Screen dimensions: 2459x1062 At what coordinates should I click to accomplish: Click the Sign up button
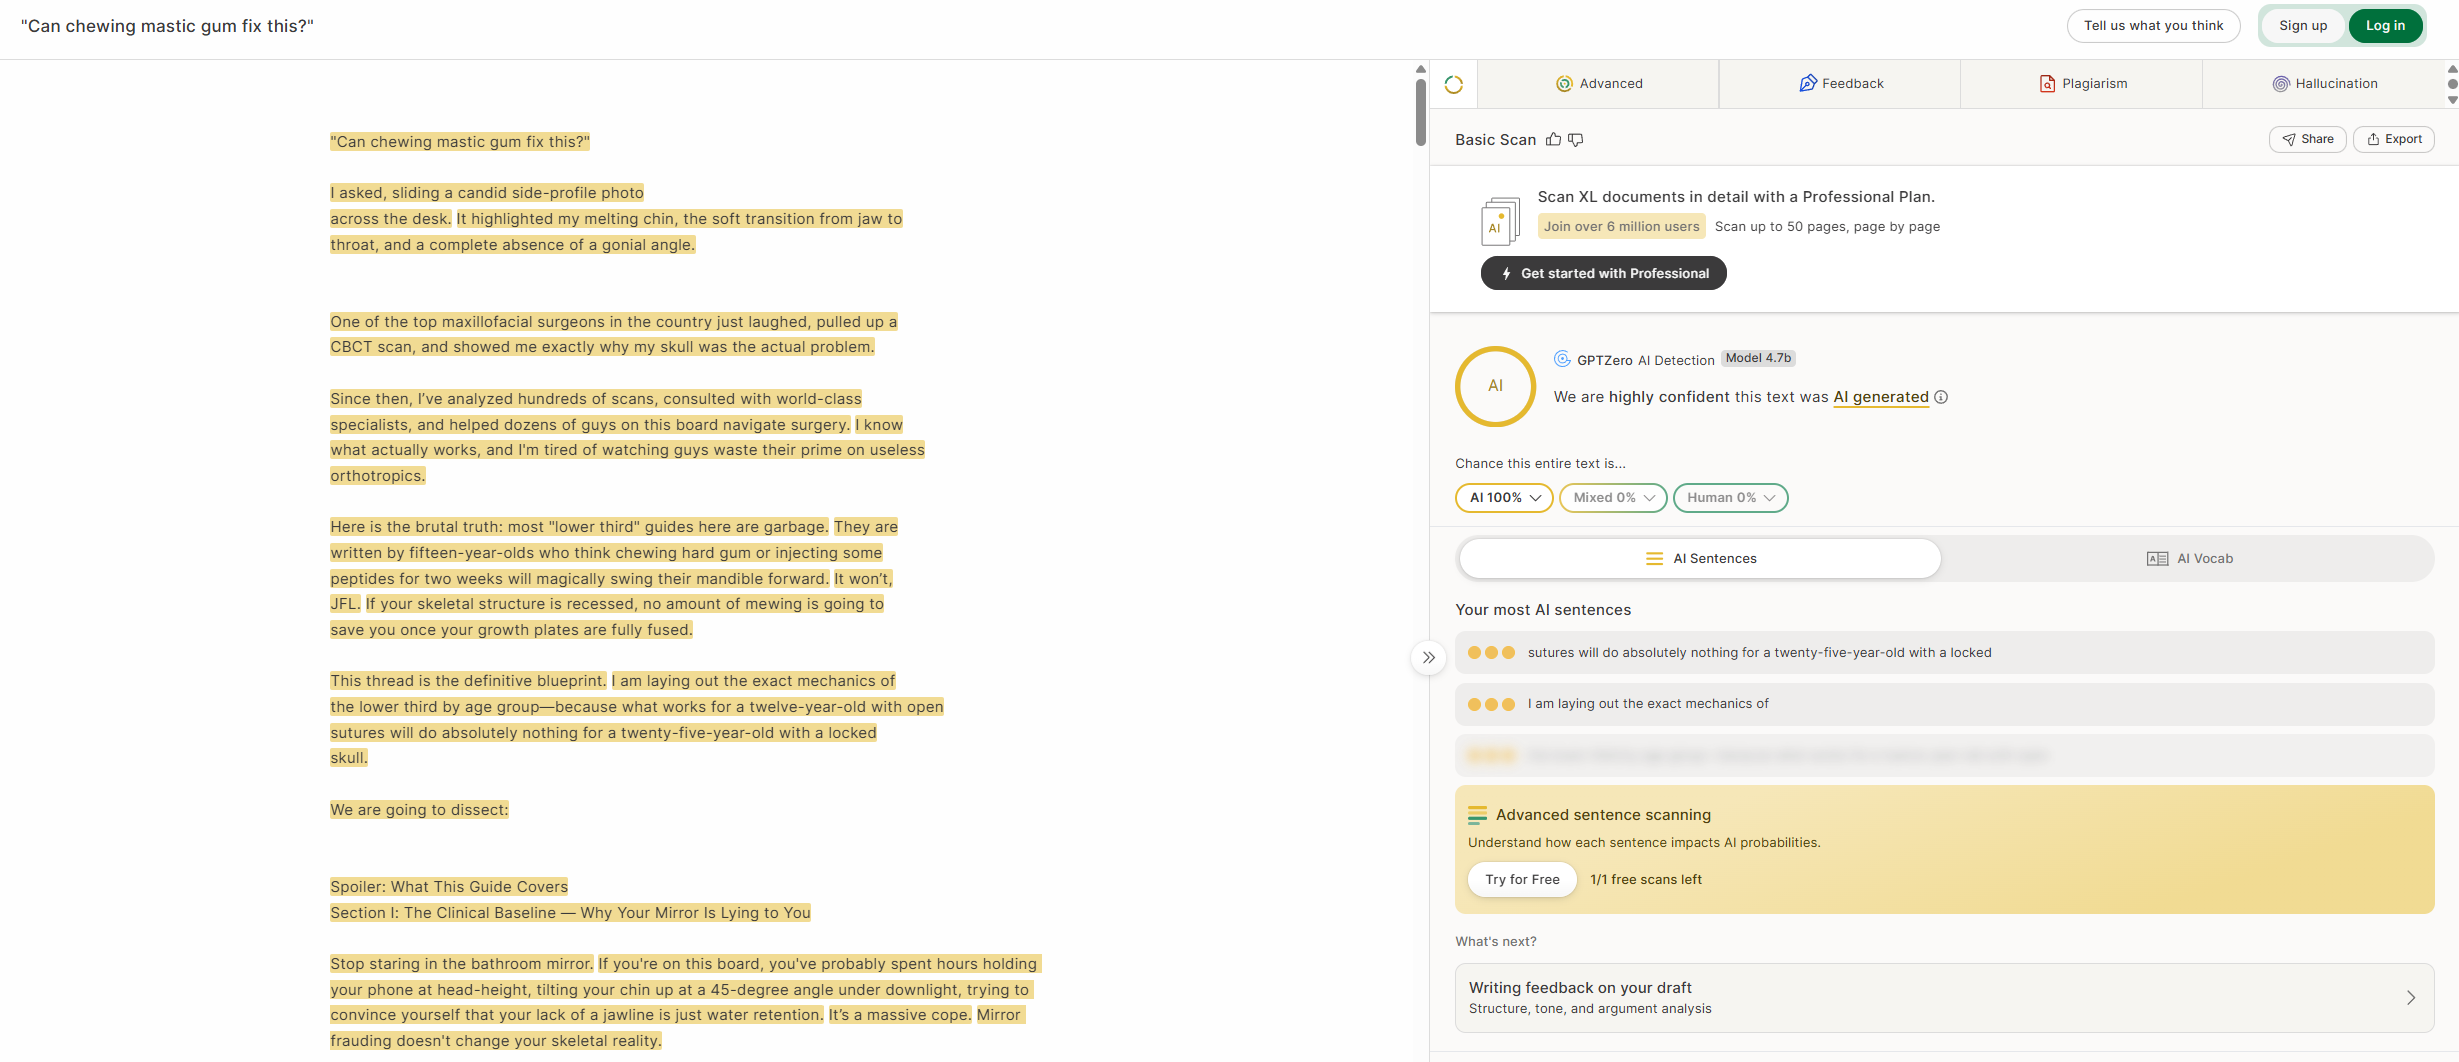pos(2302,26)
